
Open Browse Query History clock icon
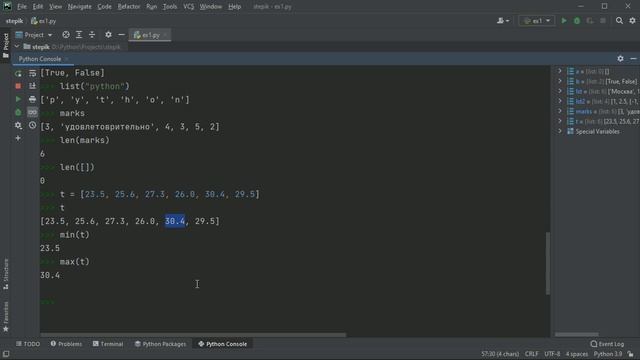(32, 125)
